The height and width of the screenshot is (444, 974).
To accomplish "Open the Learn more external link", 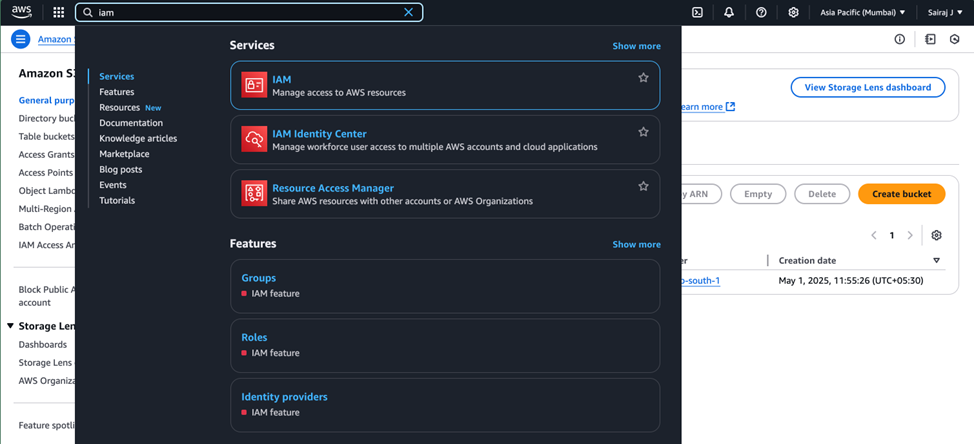I will point(708,107).
